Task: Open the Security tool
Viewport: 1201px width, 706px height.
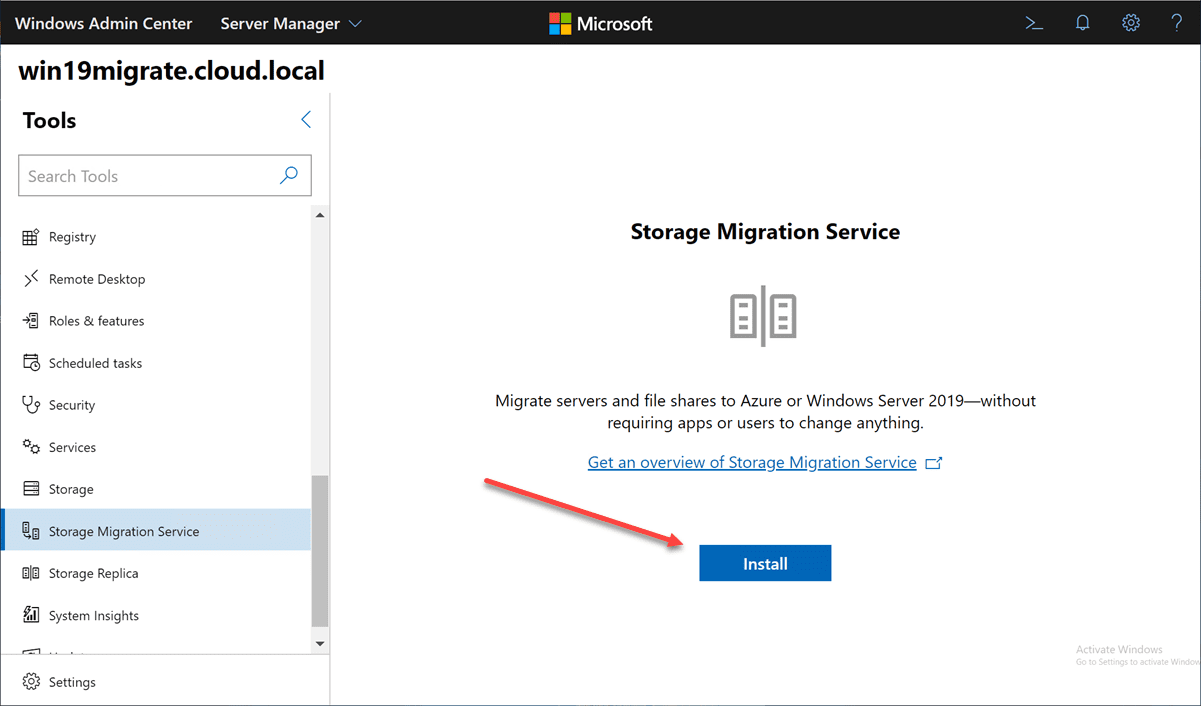Action: [x=74, y=404]
